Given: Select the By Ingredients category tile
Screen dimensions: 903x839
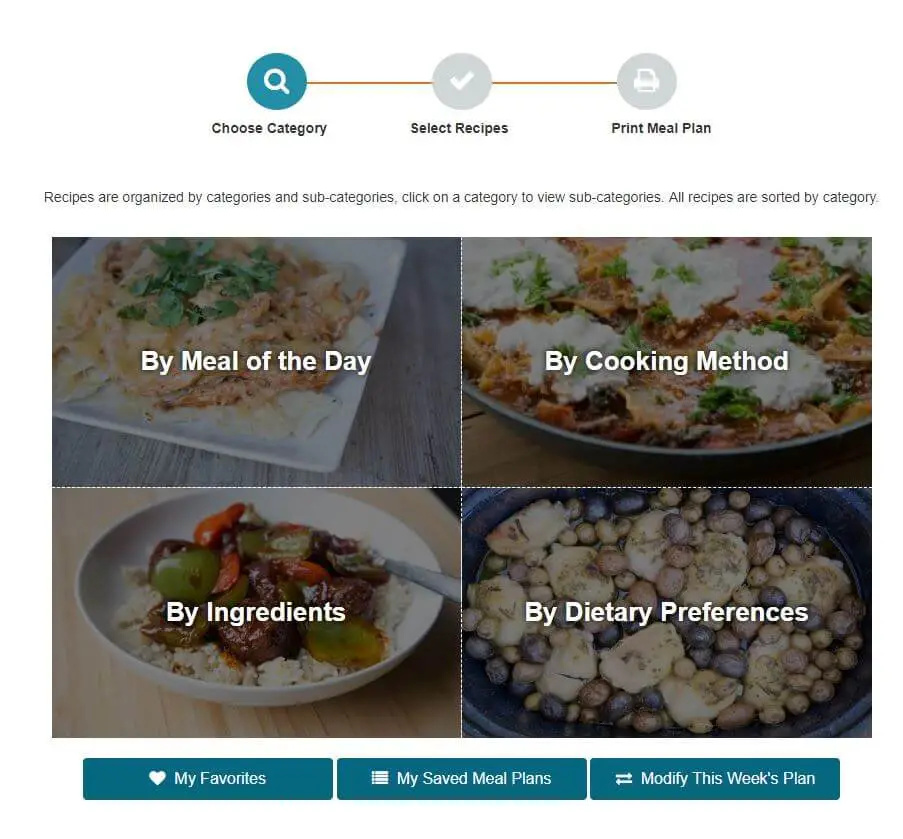Looking at the screenshot, I should 256,613.
